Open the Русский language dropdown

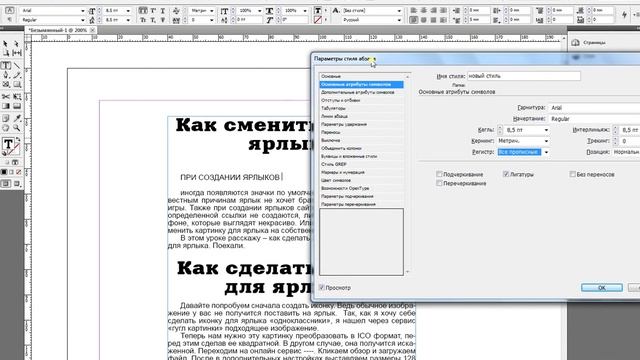pyautogui.click(x=399, y=20)
